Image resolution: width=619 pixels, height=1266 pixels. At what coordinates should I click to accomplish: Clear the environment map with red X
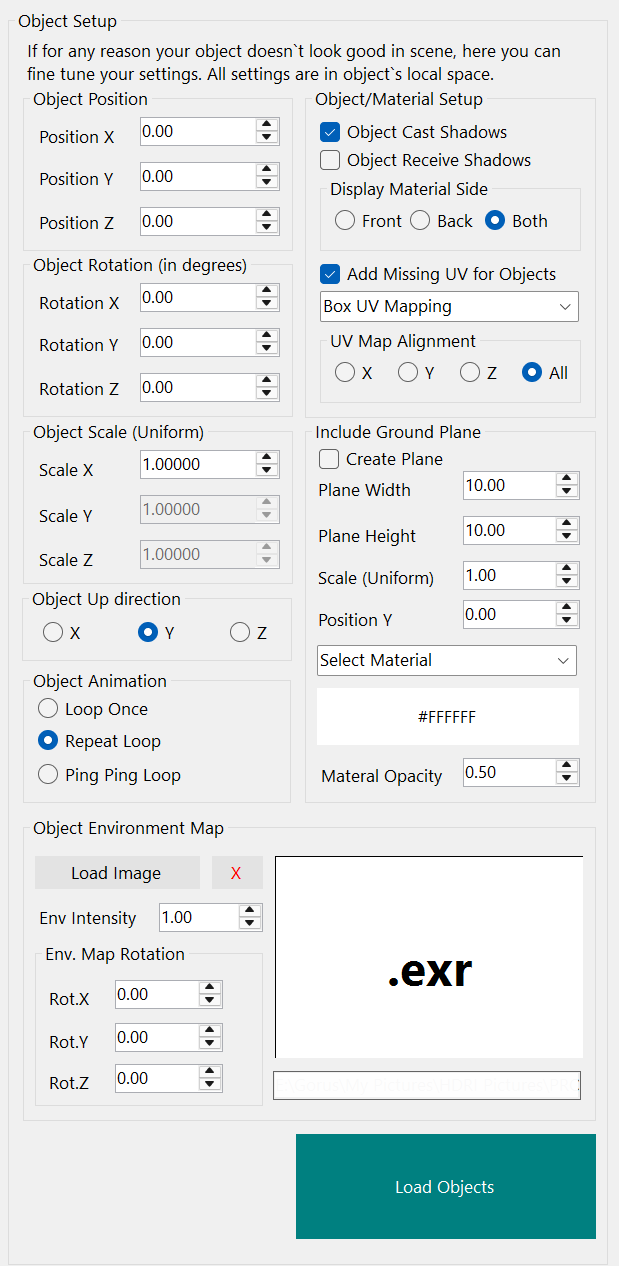pyautogui.click(x=237, y=872)
